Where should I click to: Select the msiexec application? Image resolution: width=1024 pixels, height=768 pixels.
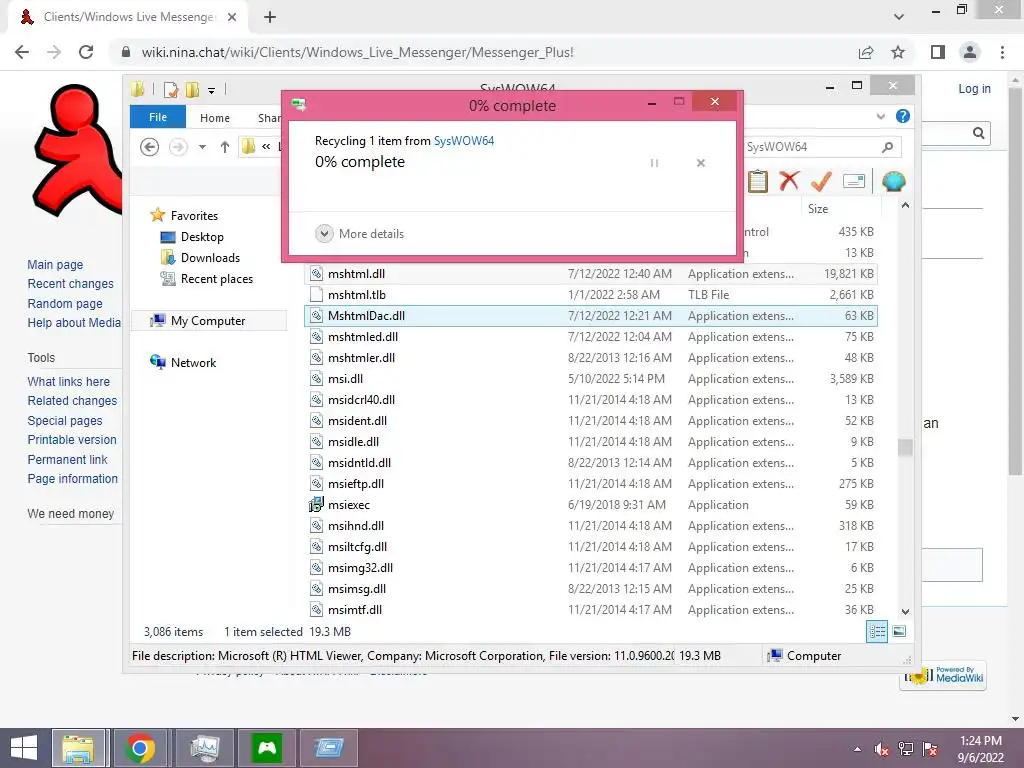pyautogui.click(x=590, y=505)
